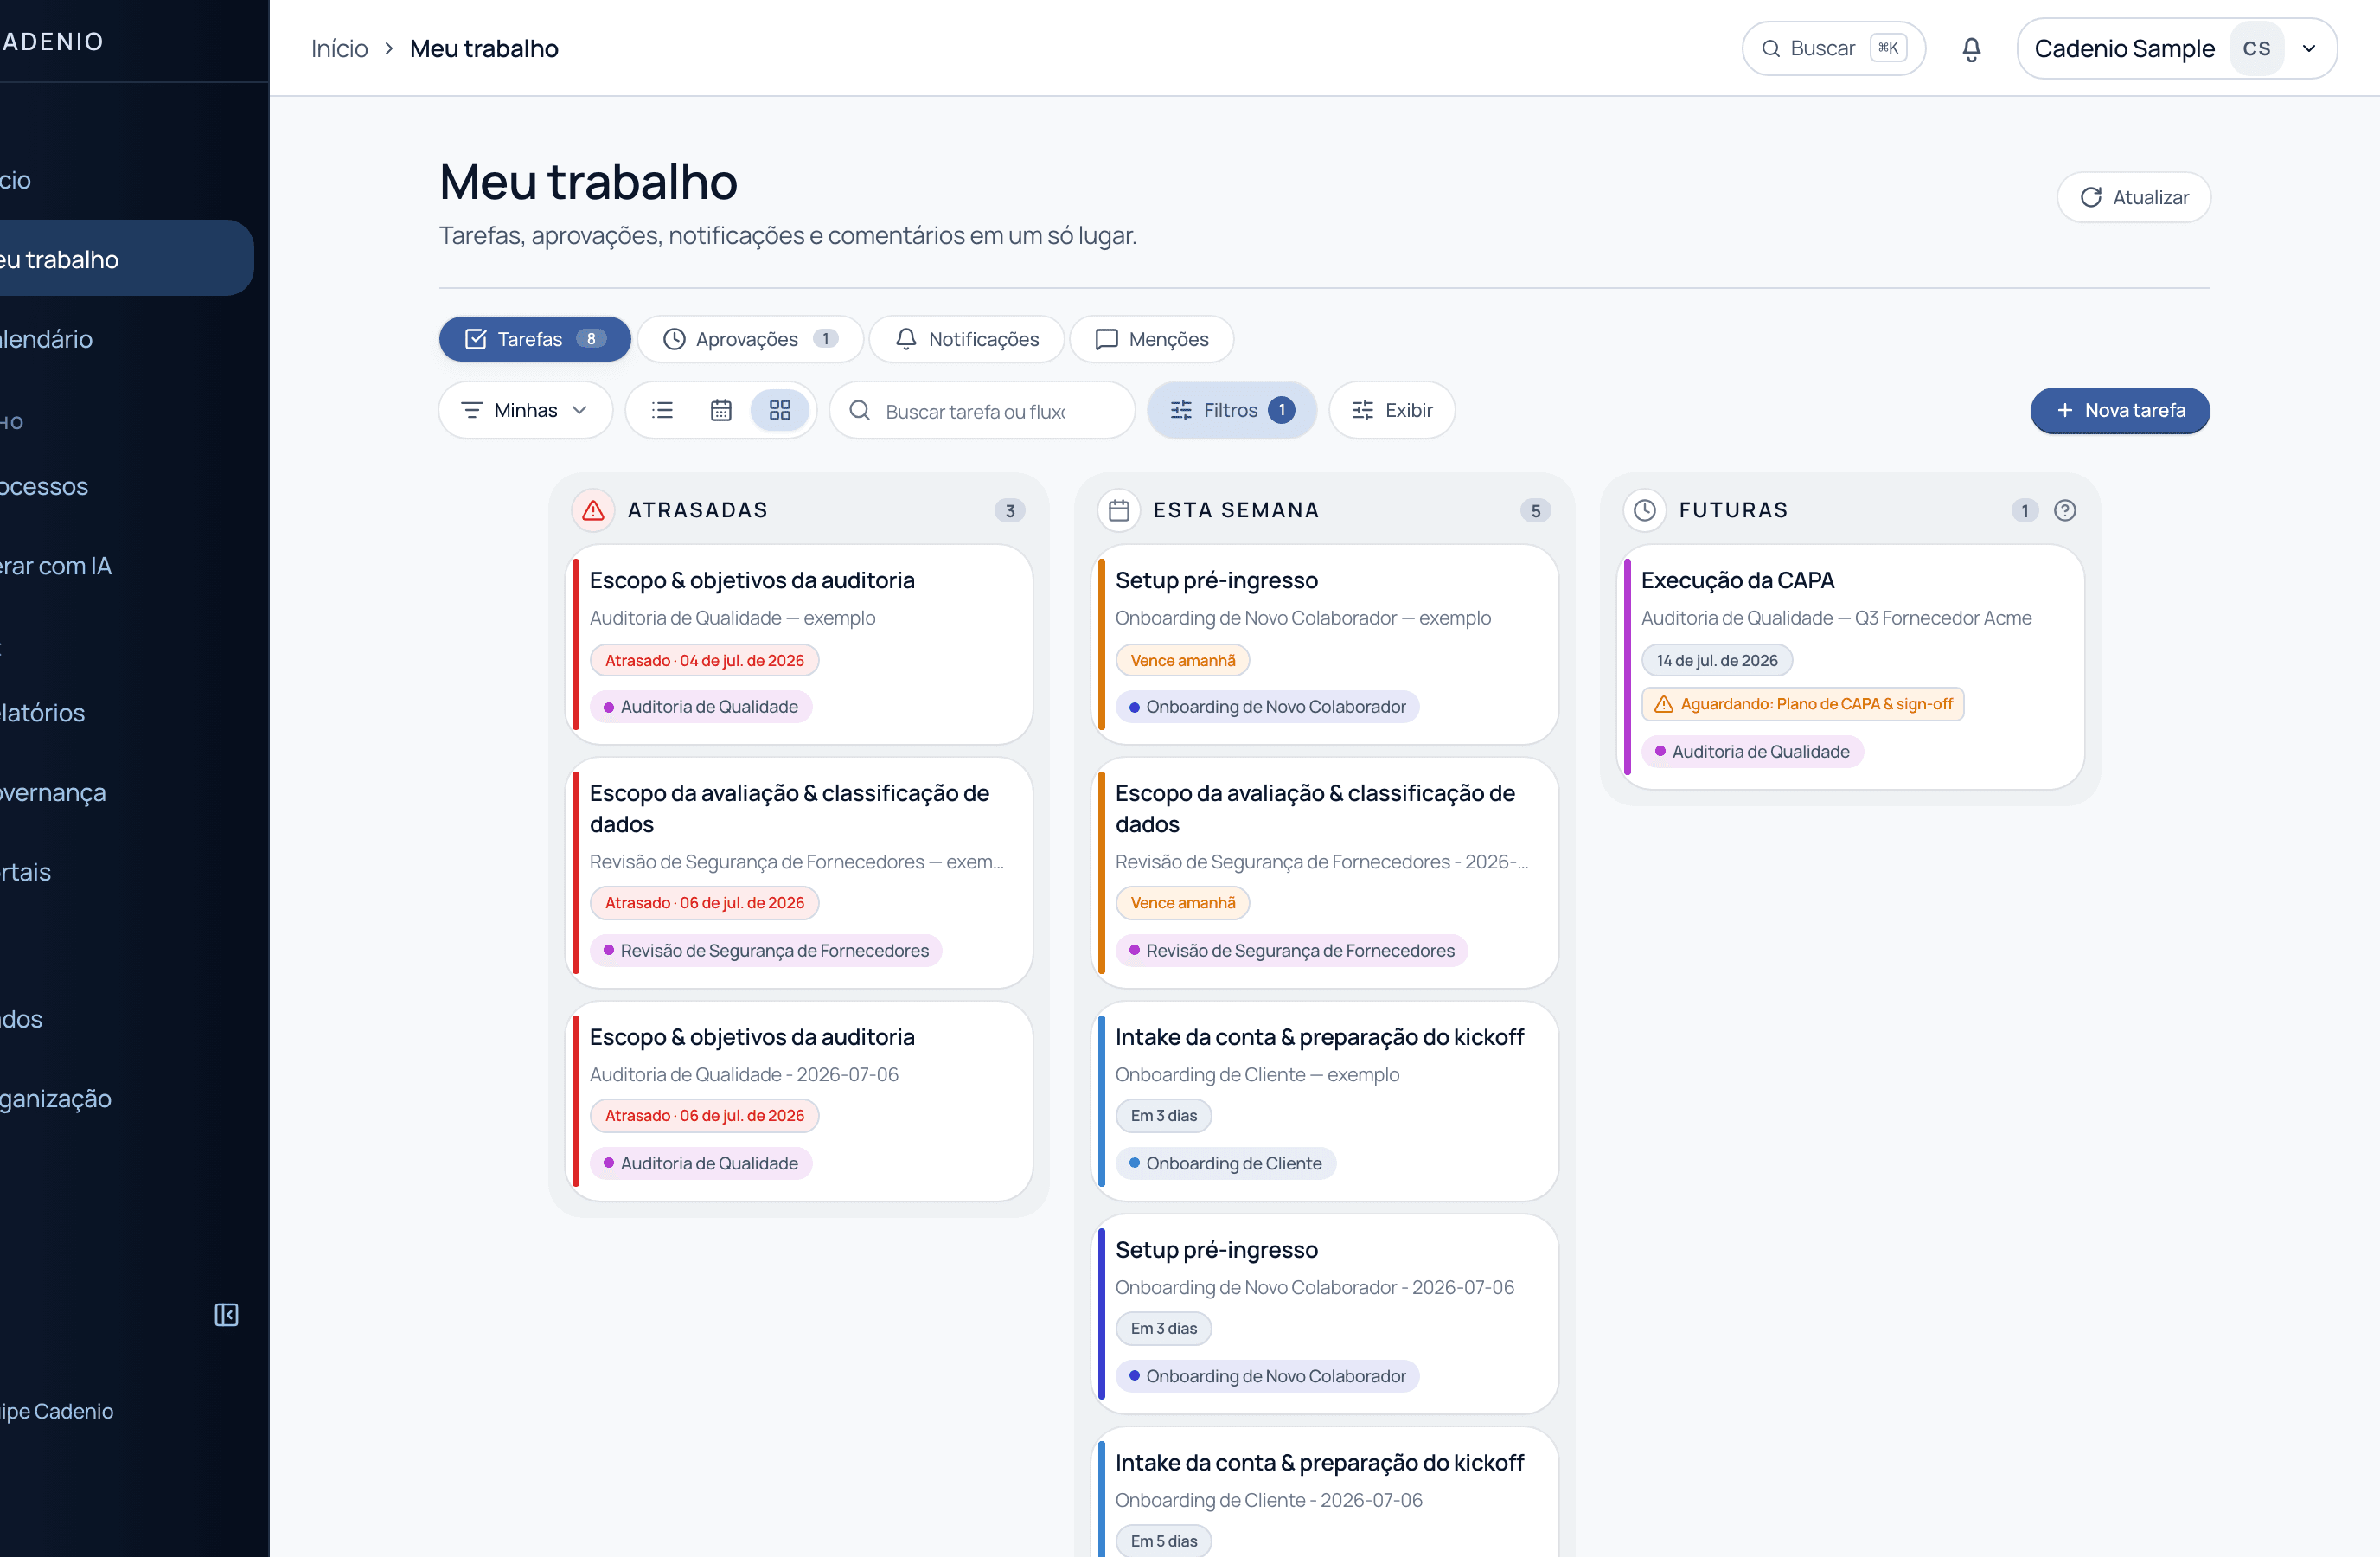Image resolution: width=2380 pixels, height=1557 pixels.
Task: Click Revisão de Segurança tag in Esta Semana column
Action: coord(1291,950)
